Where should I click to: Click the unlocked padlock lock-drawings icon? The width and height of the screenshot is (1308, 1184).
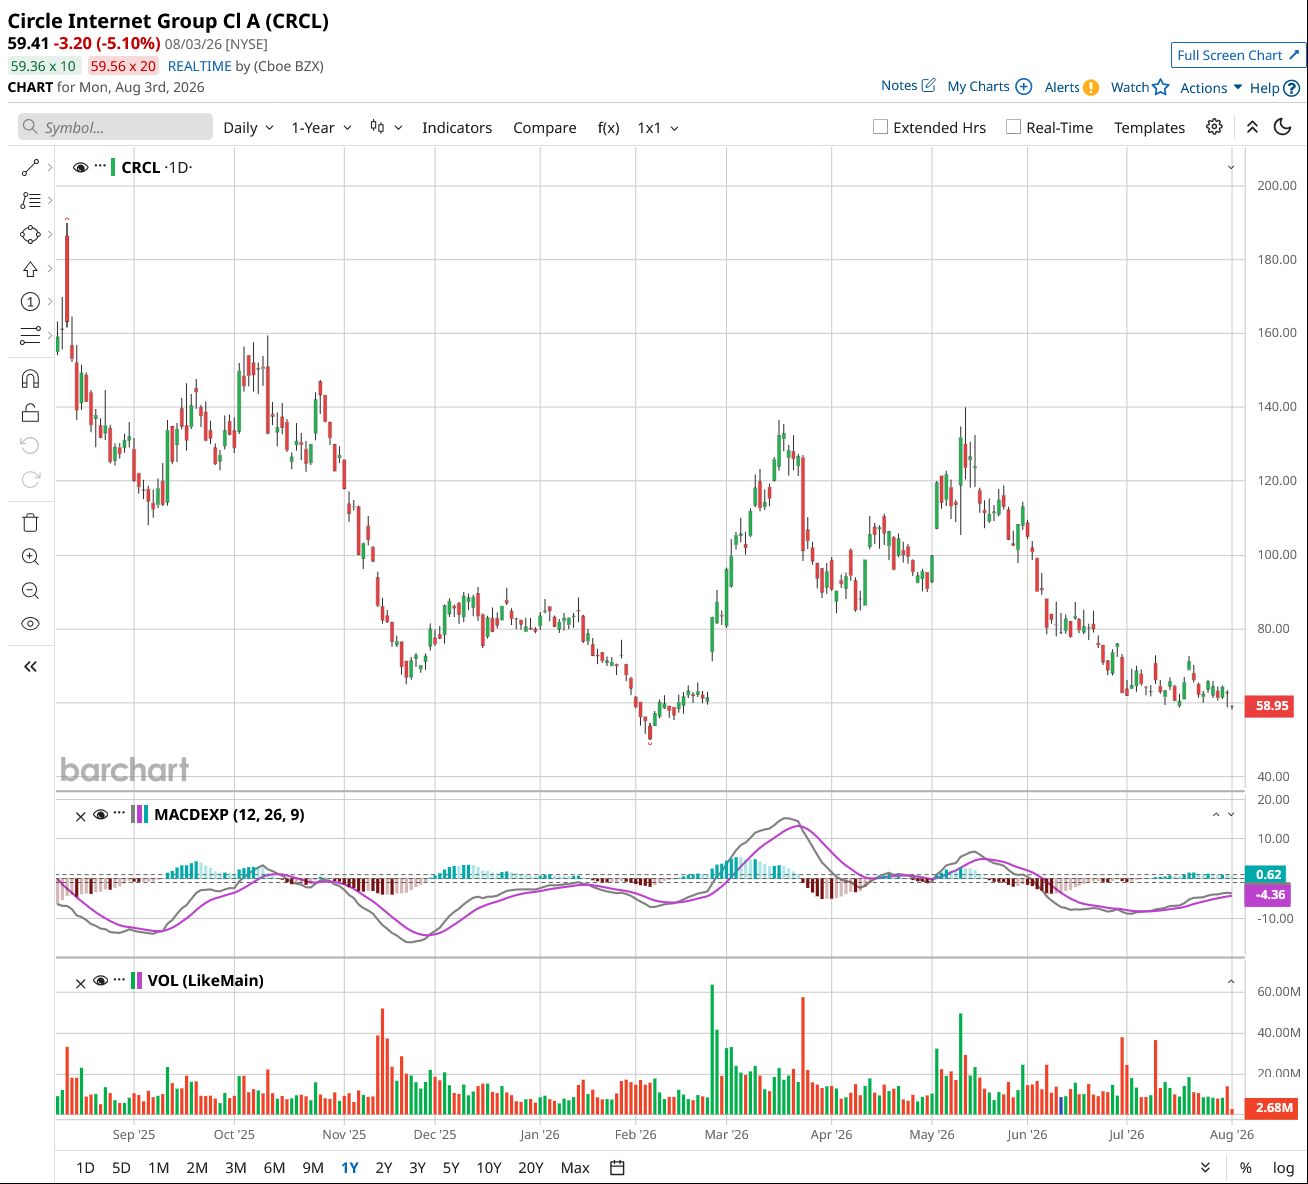pos(30,412)
